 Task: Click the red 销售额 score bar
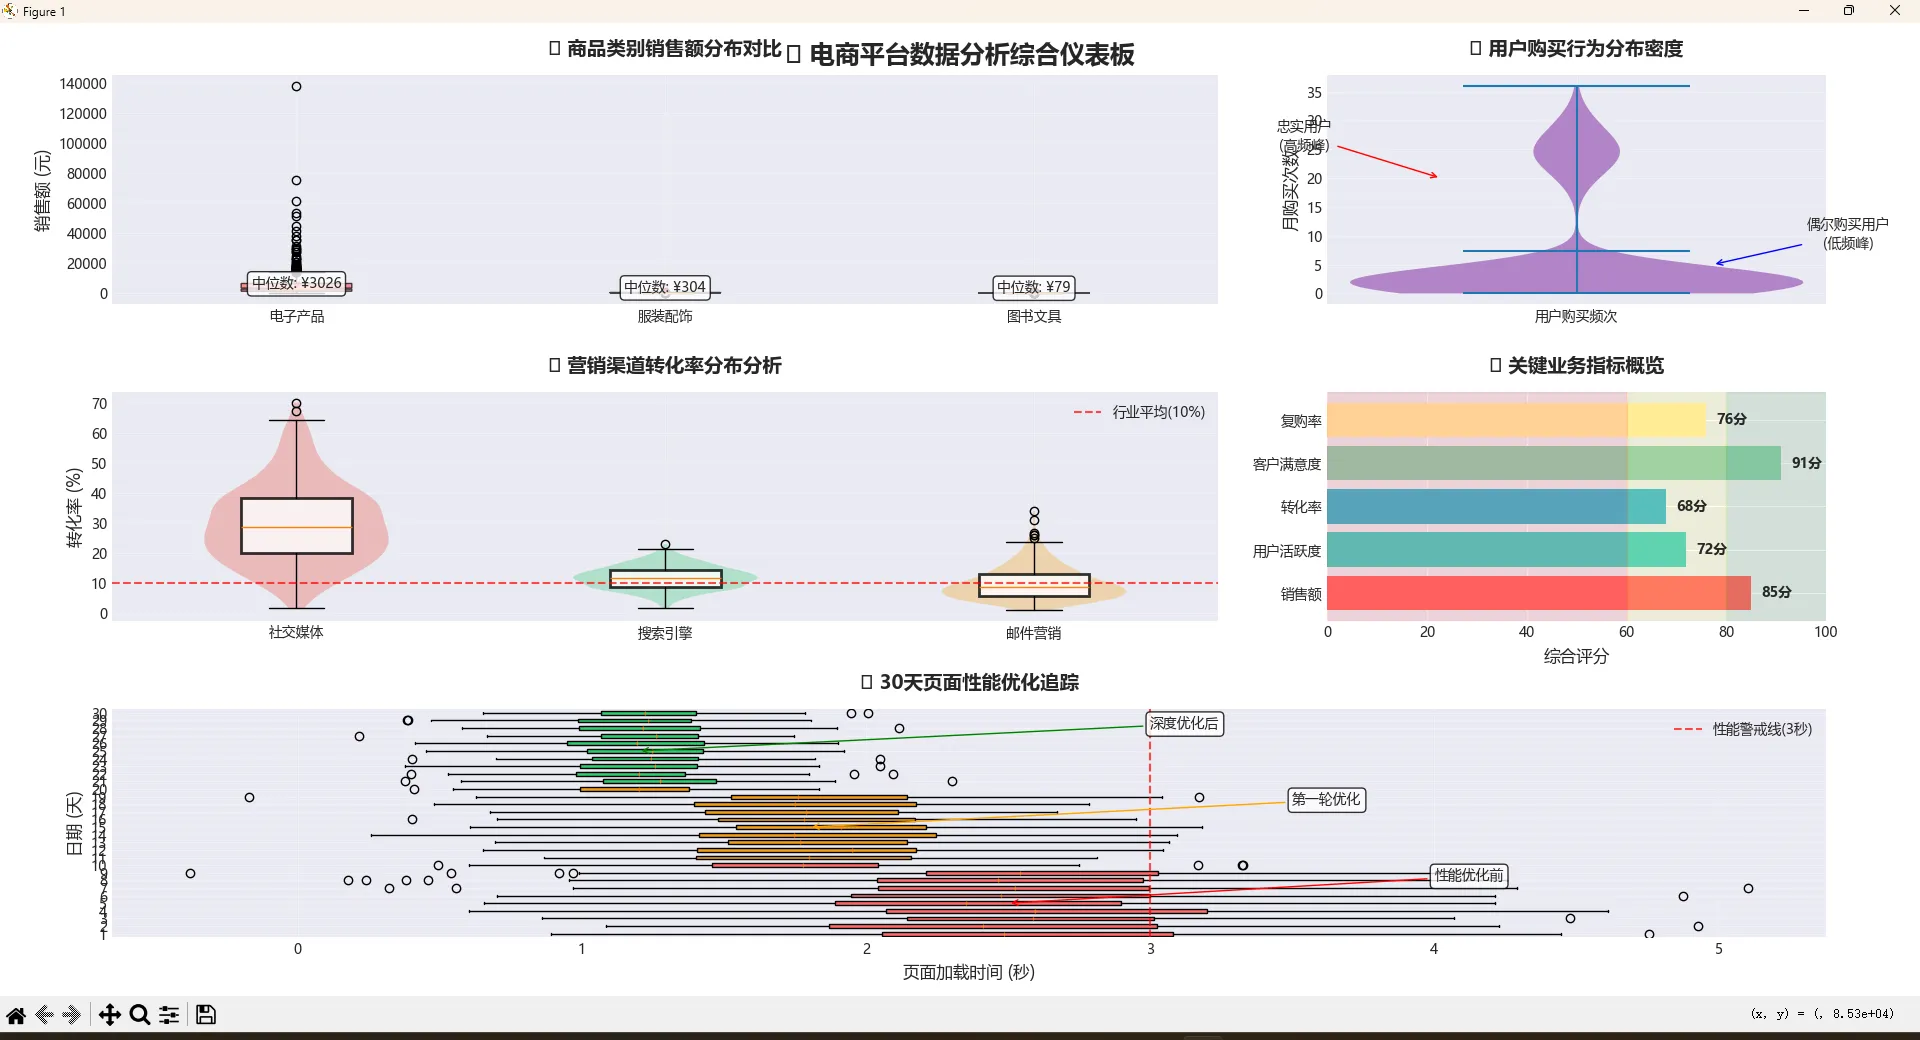click(1538, 593)
